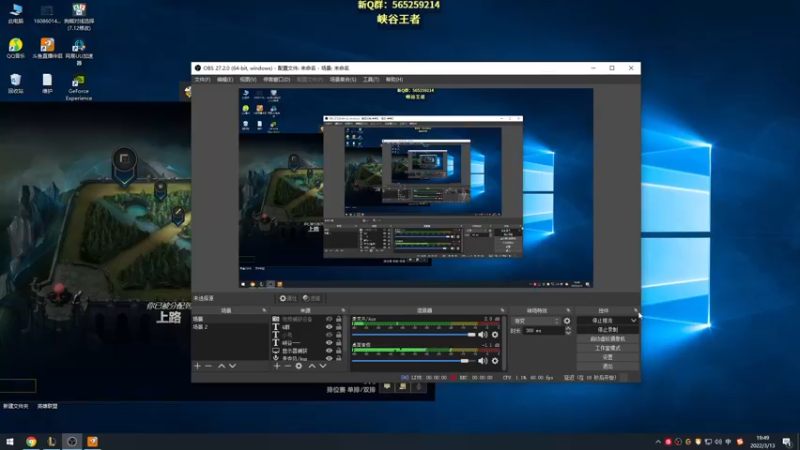Mute the Mic/Aux speaker icon

[x=483, y=335]
